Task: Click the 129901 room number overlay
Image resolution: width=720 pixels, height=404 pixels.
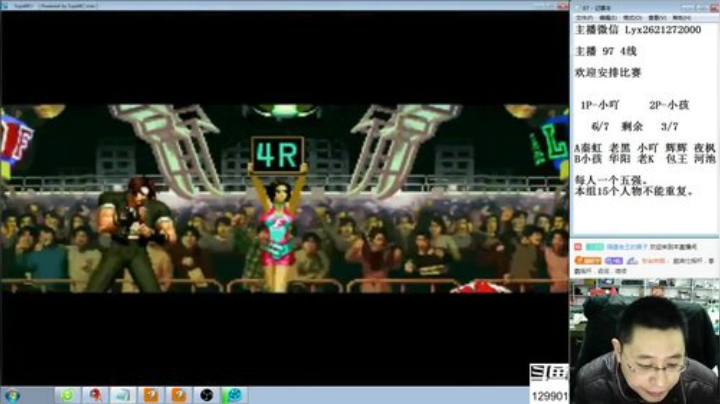Action: coord(549,396)
